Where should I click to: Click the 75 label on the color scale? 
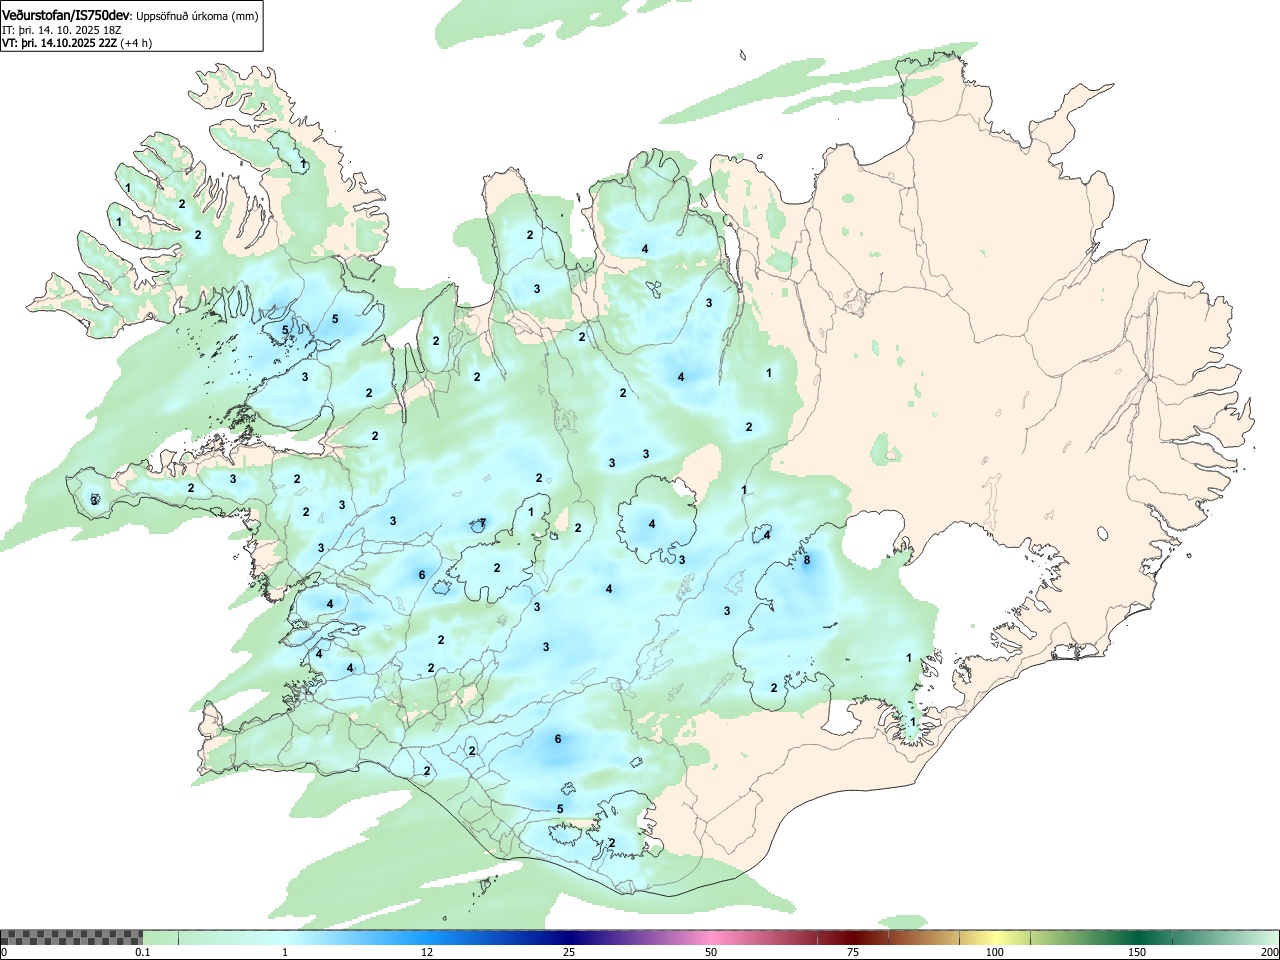pos(853,952)
